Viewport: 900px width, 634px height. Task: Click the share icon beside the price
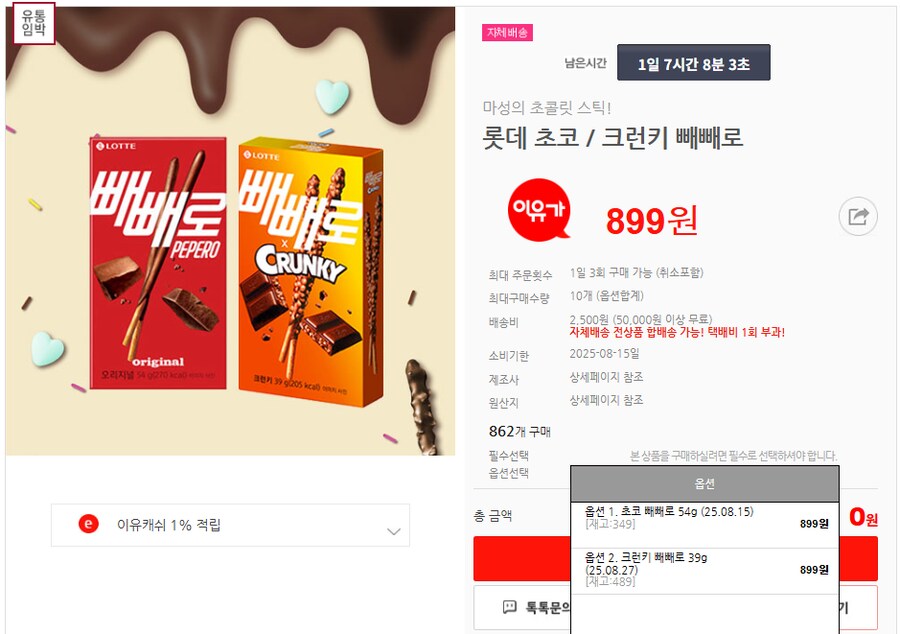858,216
